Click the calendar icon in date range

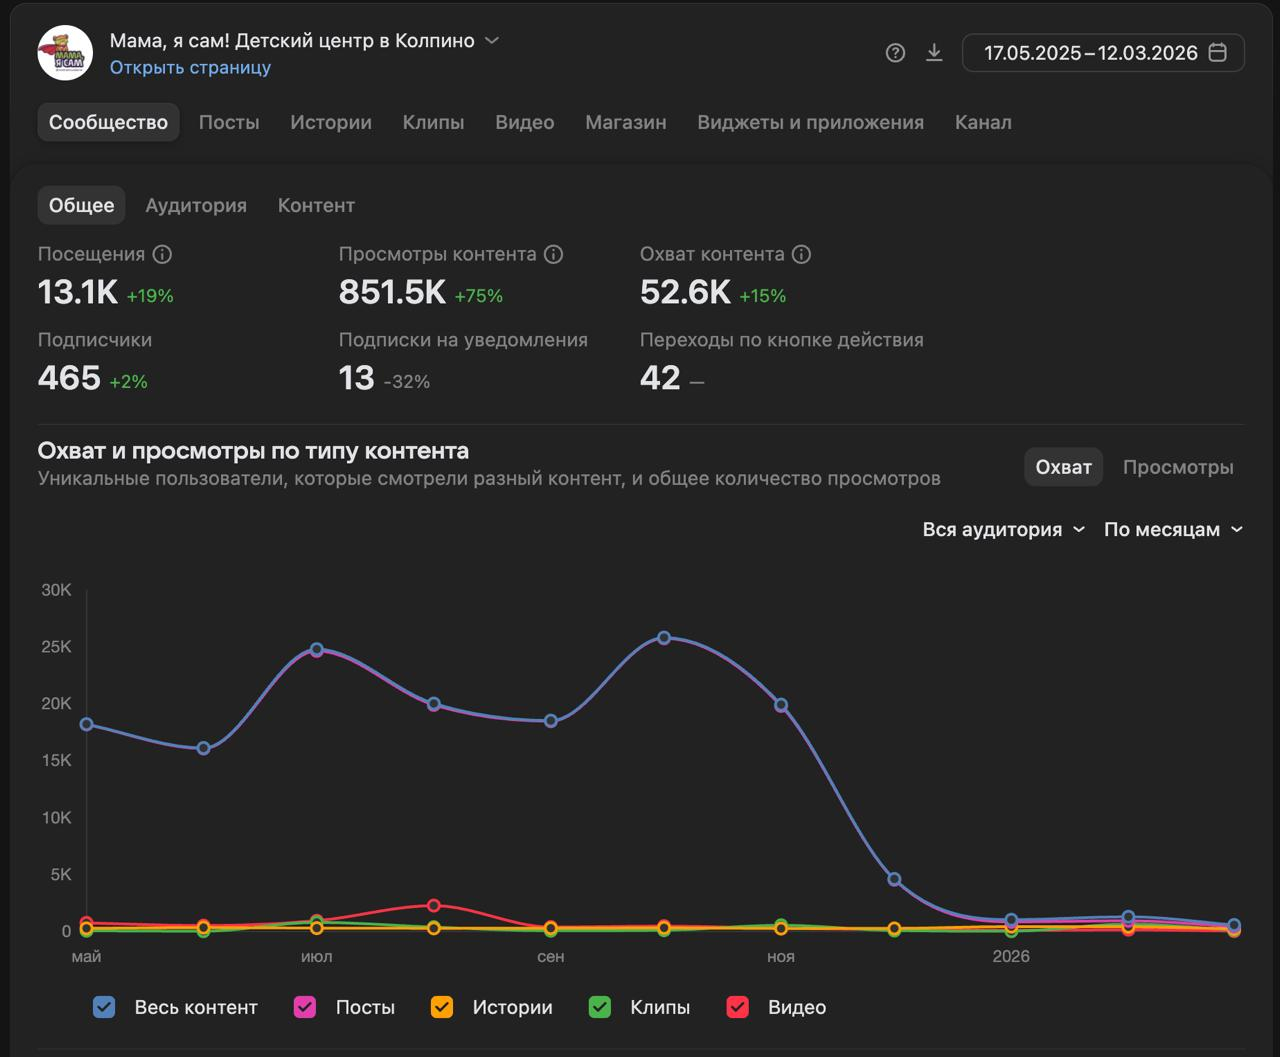tap(1217, 53)
